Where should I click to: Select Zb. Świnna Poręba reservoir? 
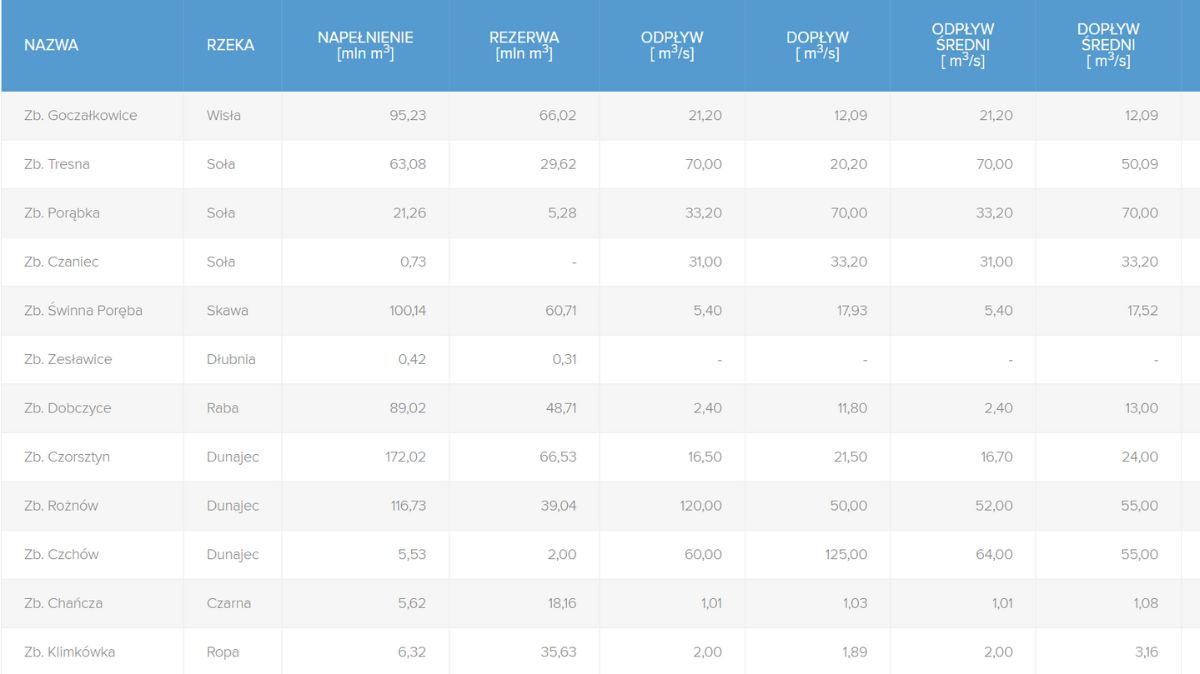83,311
